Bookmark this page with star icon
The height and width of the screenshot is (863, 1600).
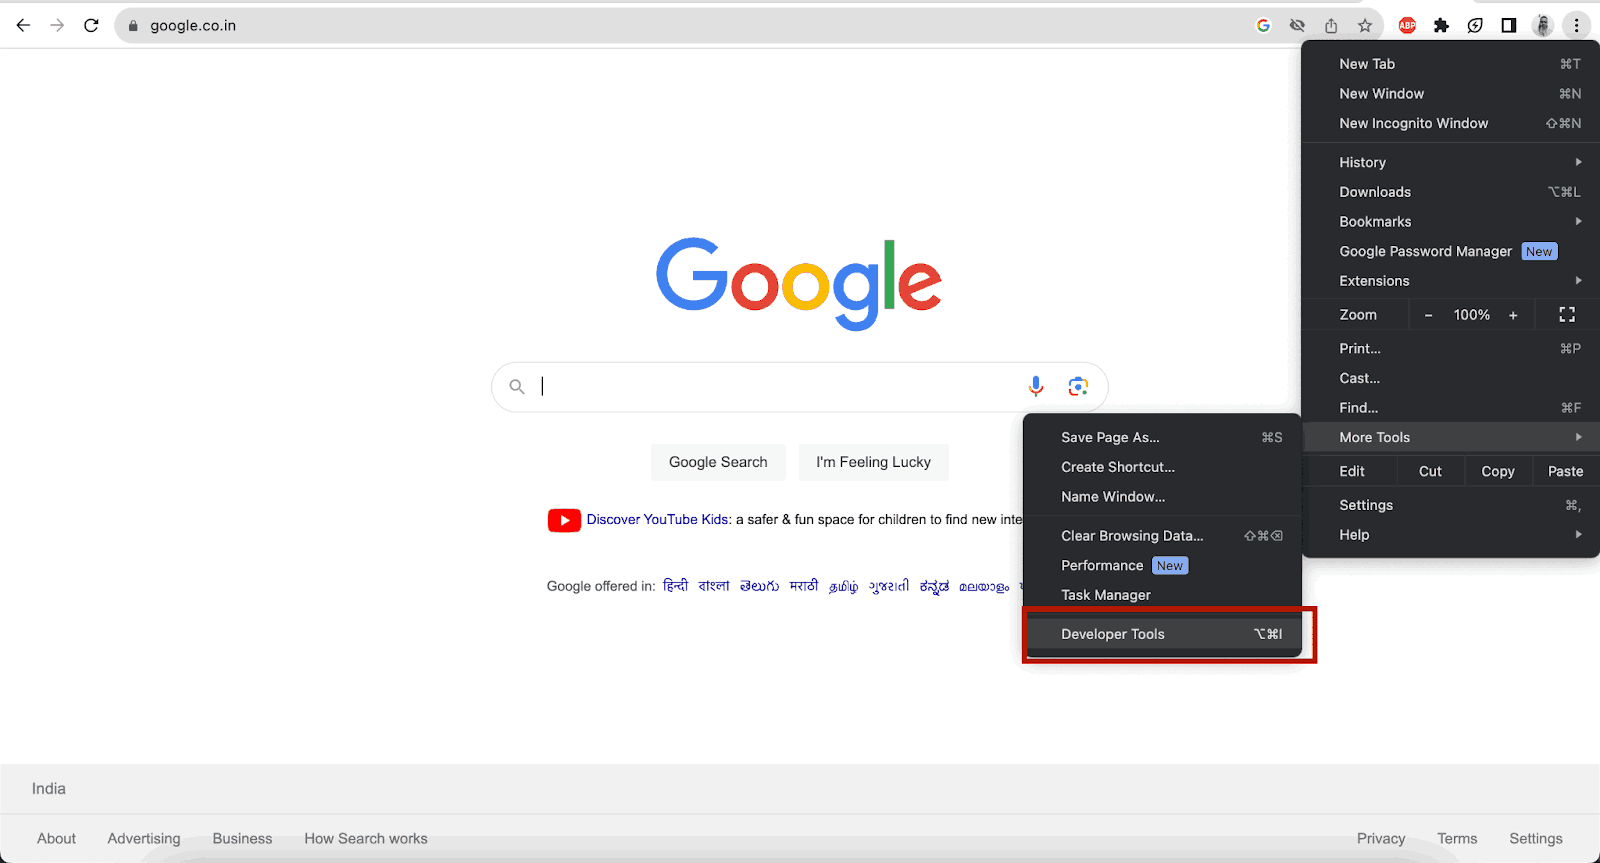pos(1365,25)
